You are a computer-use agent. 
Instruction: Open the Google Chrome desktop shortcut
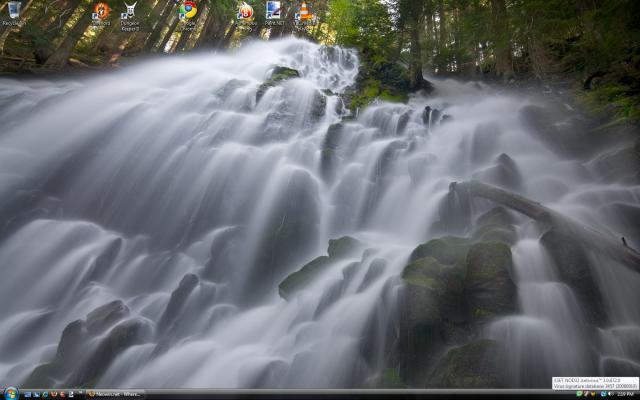pos(188,14)
